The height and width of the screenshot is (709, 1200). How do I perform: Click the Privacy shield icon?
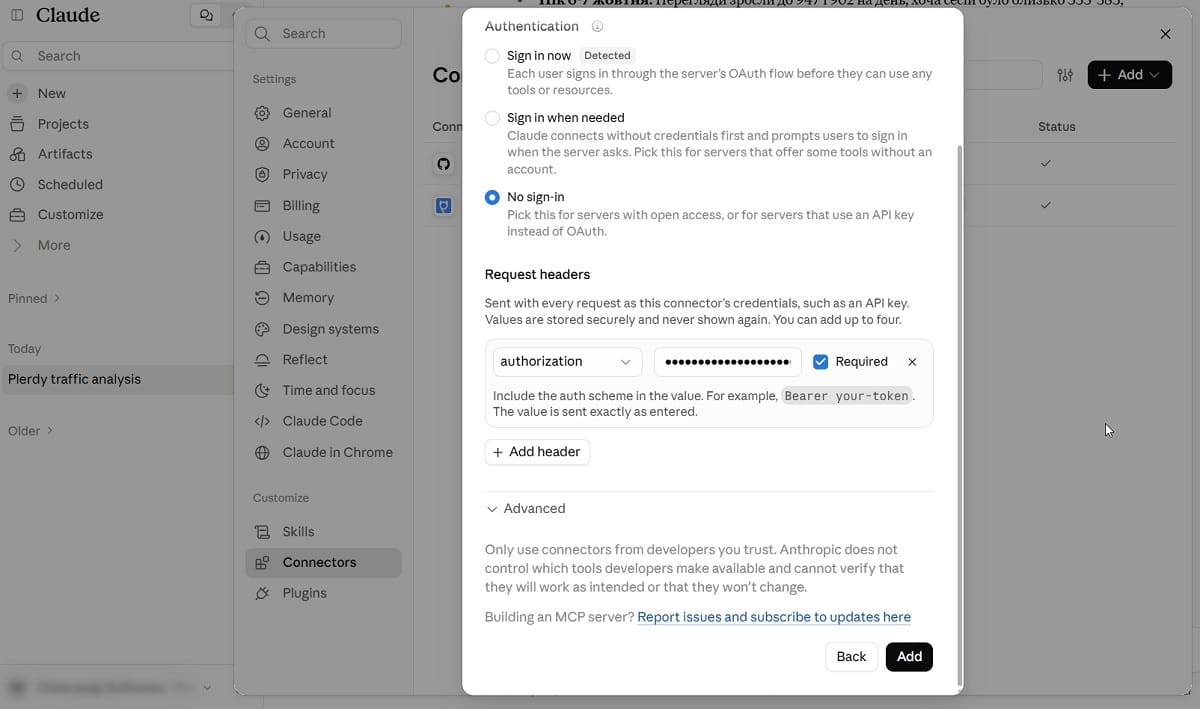click(262, 174)
